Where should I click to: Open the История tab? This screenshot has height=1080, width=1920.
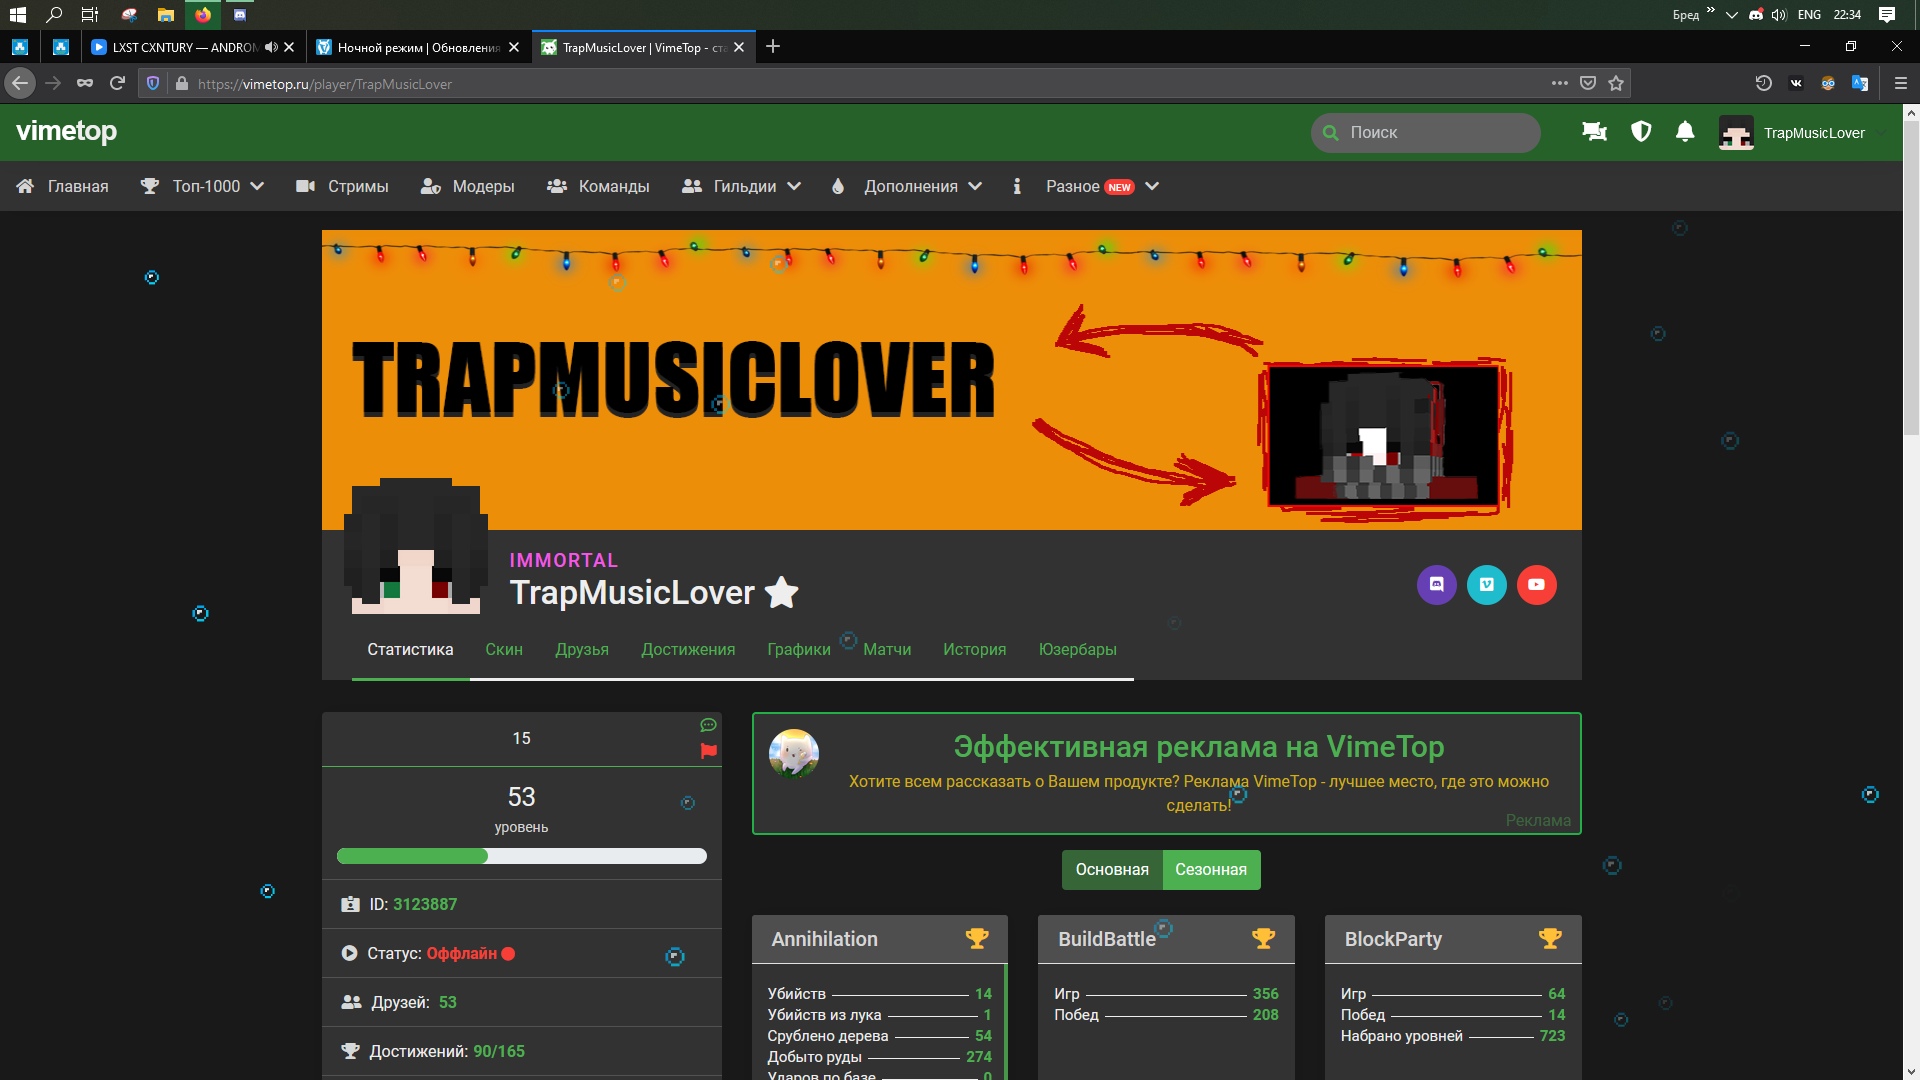975,650
